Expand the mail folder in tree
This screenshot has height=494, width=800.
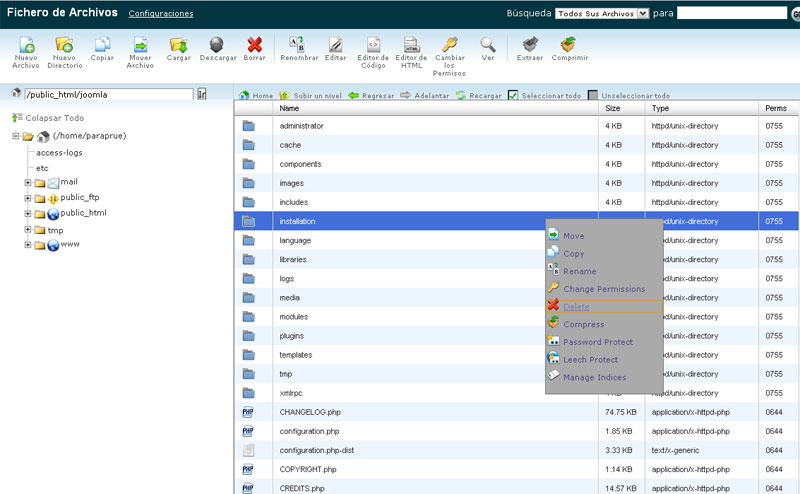coord(28,183)
